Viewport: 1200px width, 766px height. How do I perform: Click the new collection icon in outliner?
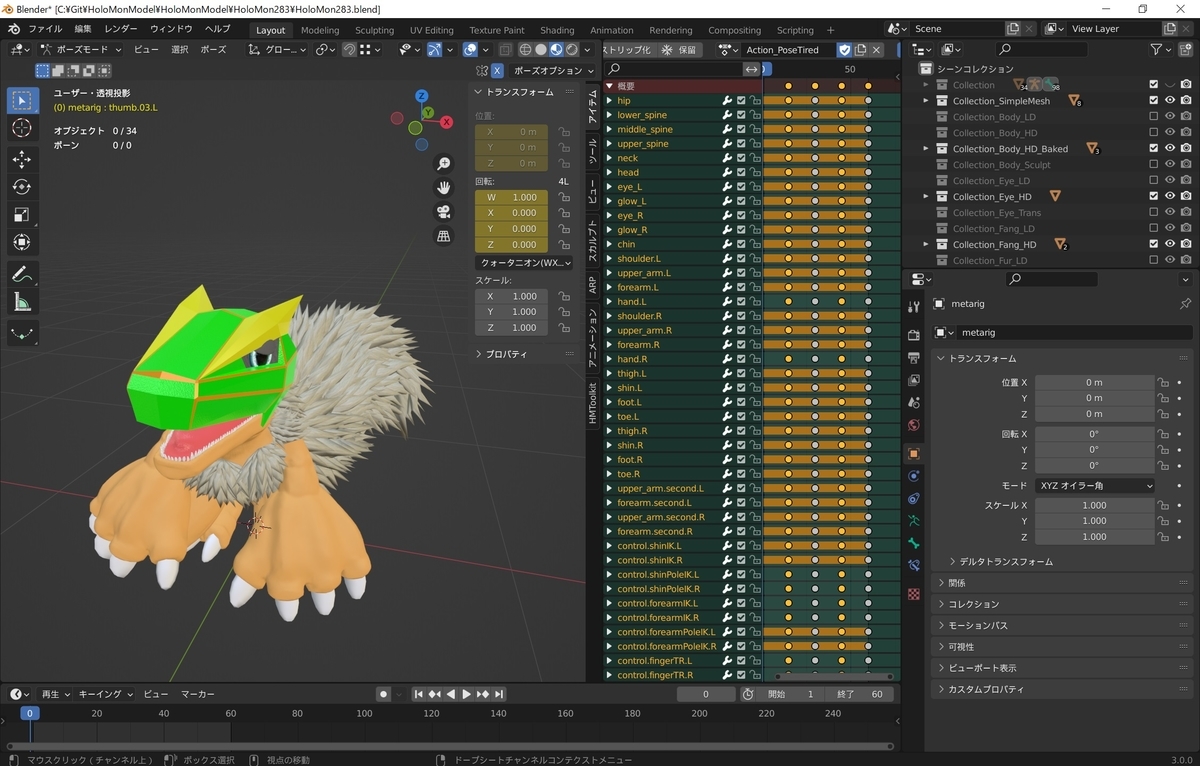[1185, 49]
